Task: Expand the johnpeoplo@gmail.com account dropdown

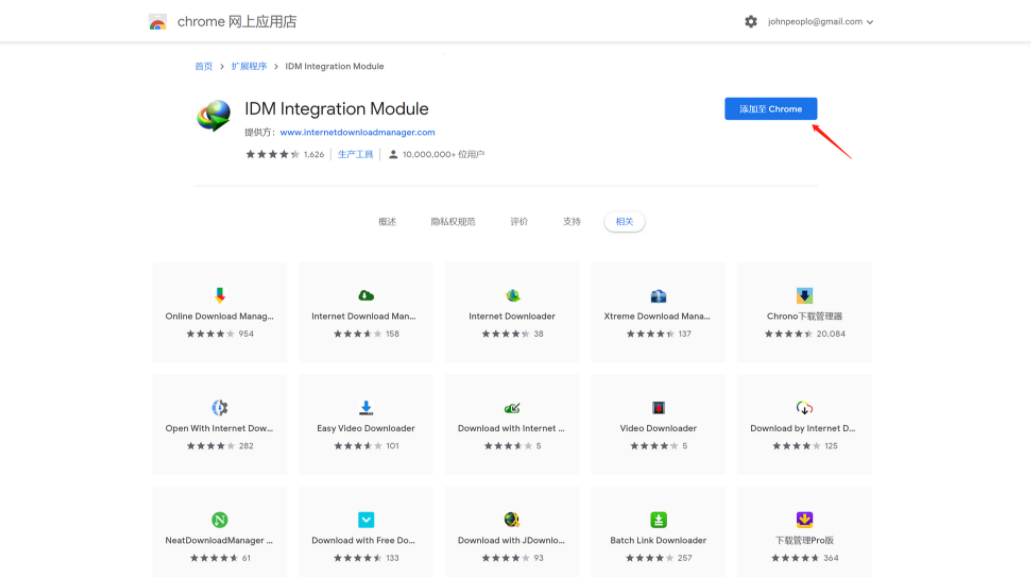Action: tap(821, 22)
